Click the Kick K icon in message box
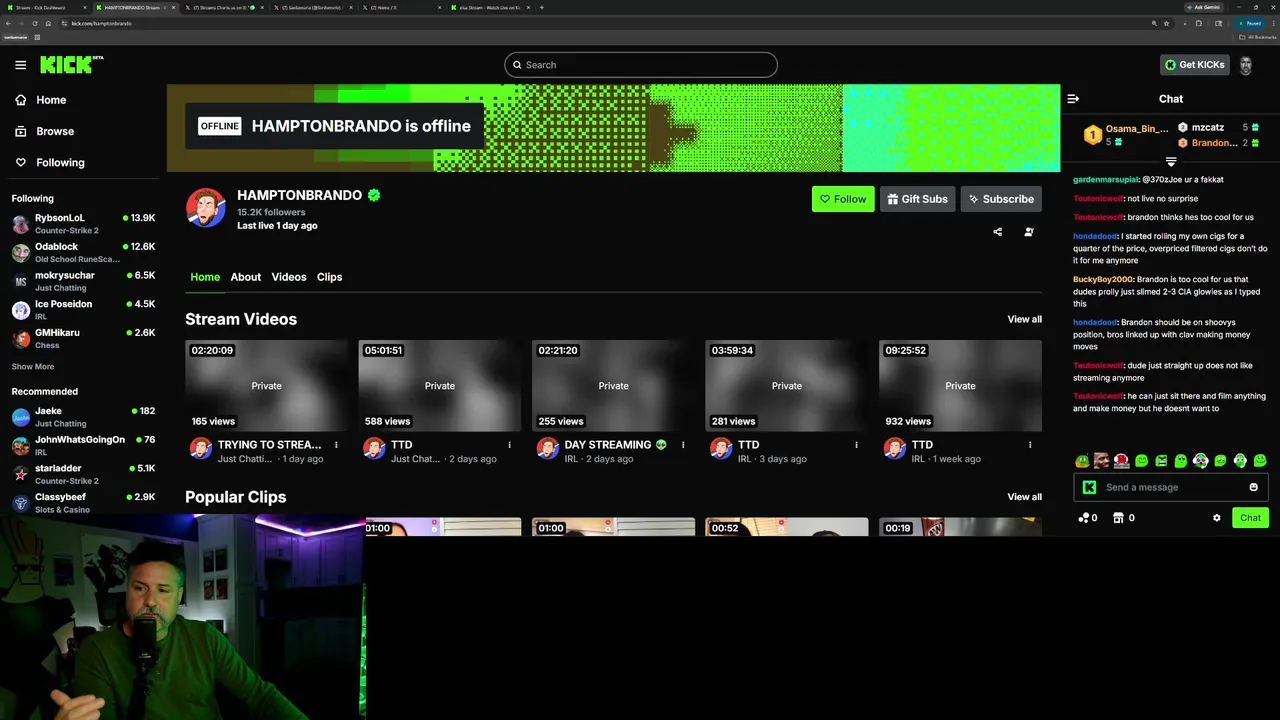 (1090, 487)
